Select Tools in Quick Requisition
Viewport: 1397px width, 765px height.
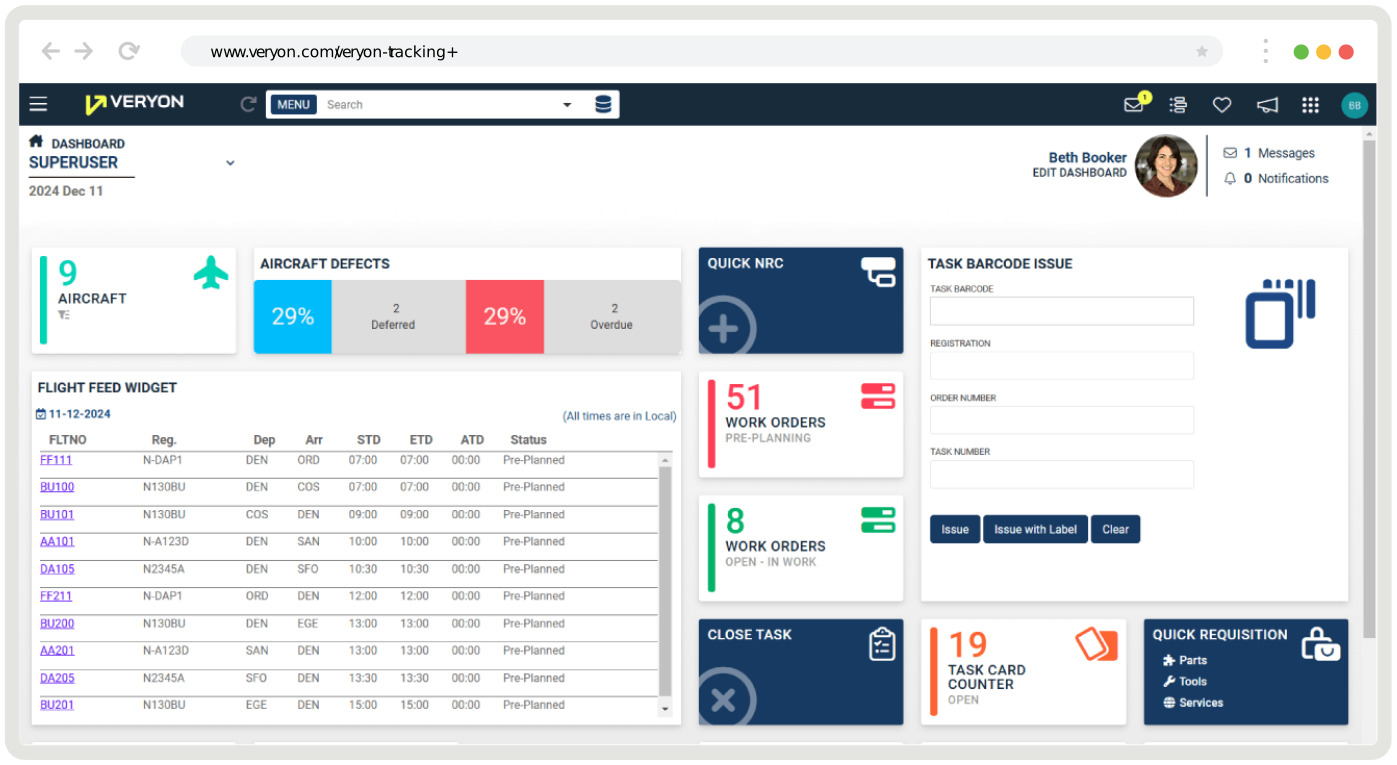point(1185,681)
